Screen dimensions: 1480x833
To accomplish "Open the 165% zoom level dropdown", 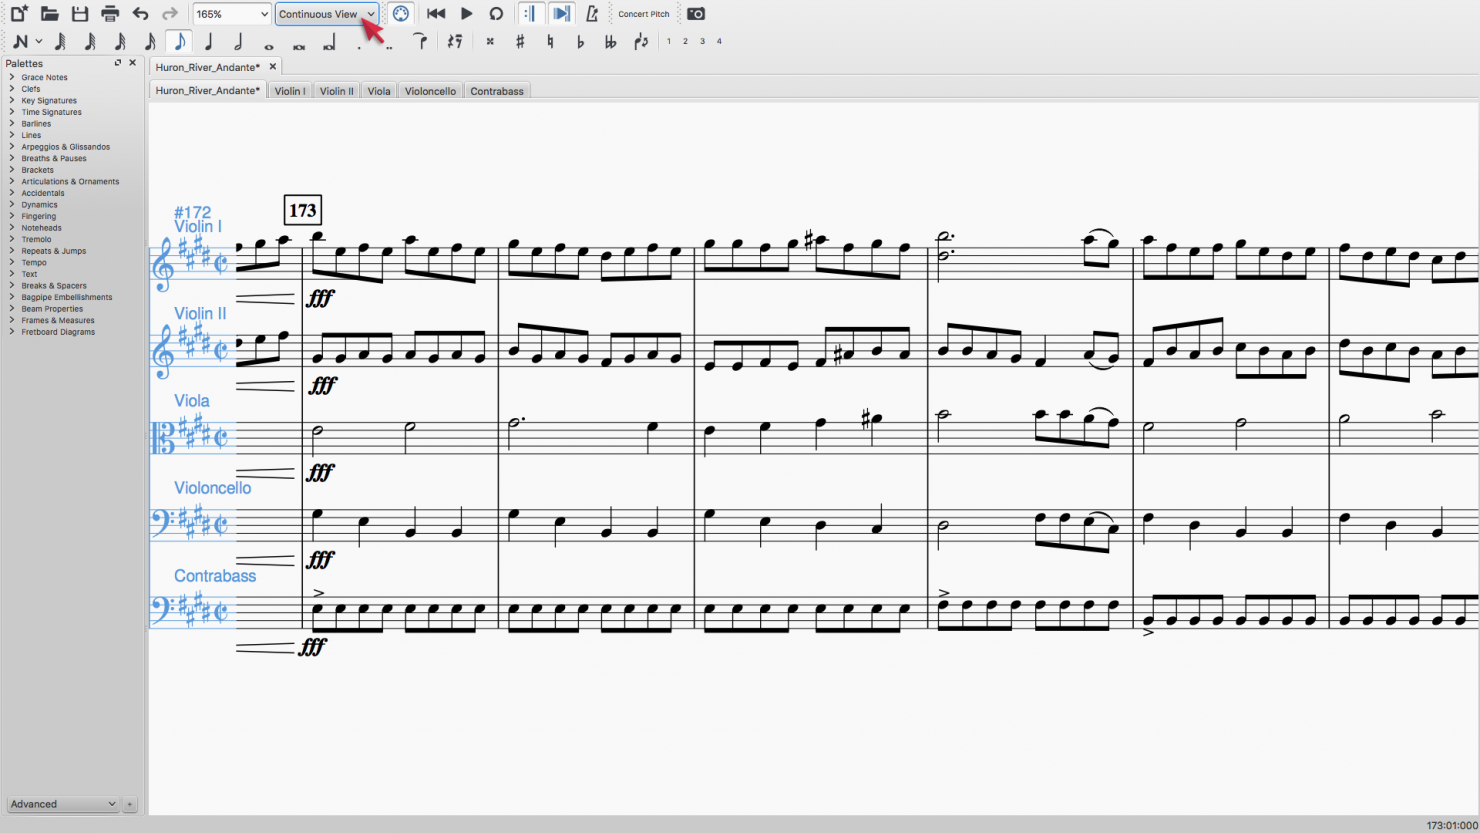I will coord(231,13).
